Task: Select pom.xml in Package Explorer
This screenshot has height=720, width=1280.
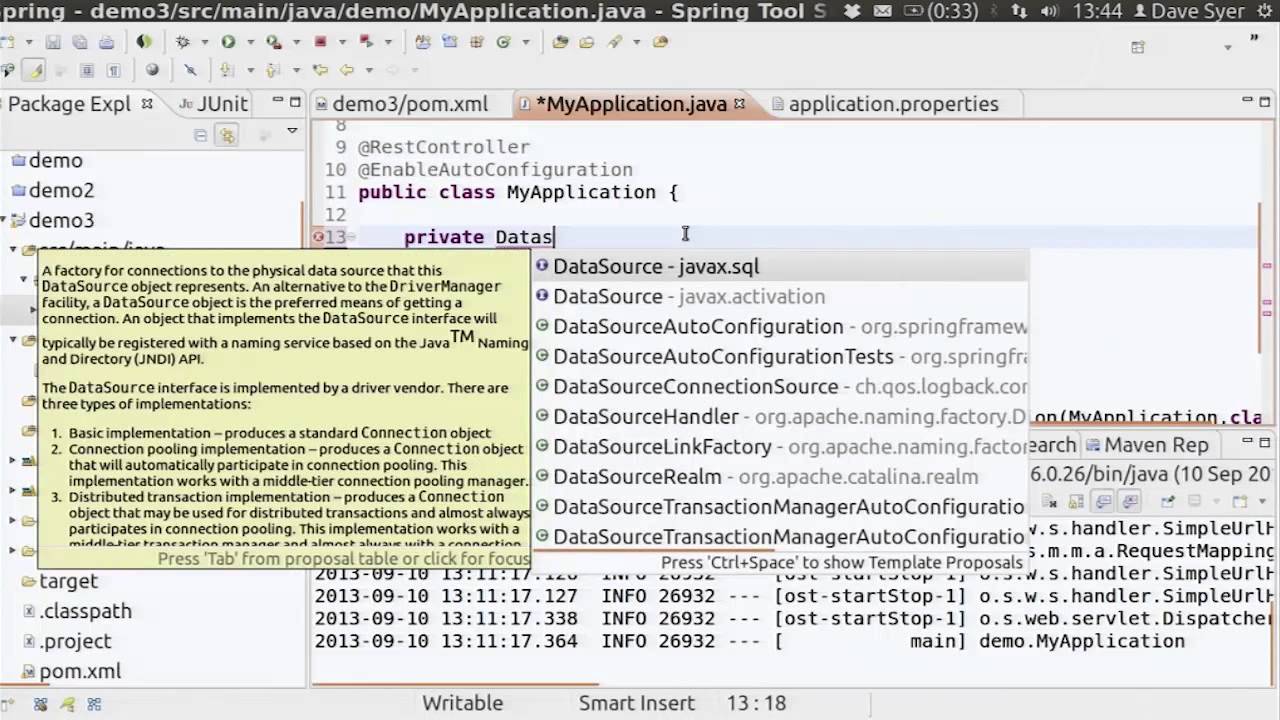Action: click(x=80, y=671)
